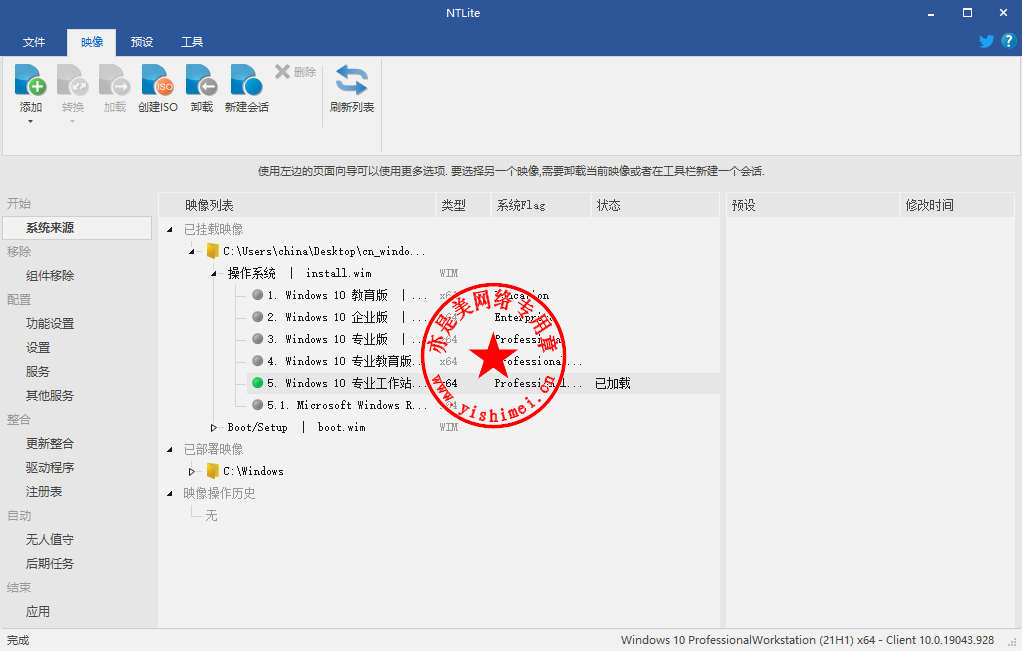
Task: Click the 添加 (Add image) toolbar icon
Action: coord(30,80)
